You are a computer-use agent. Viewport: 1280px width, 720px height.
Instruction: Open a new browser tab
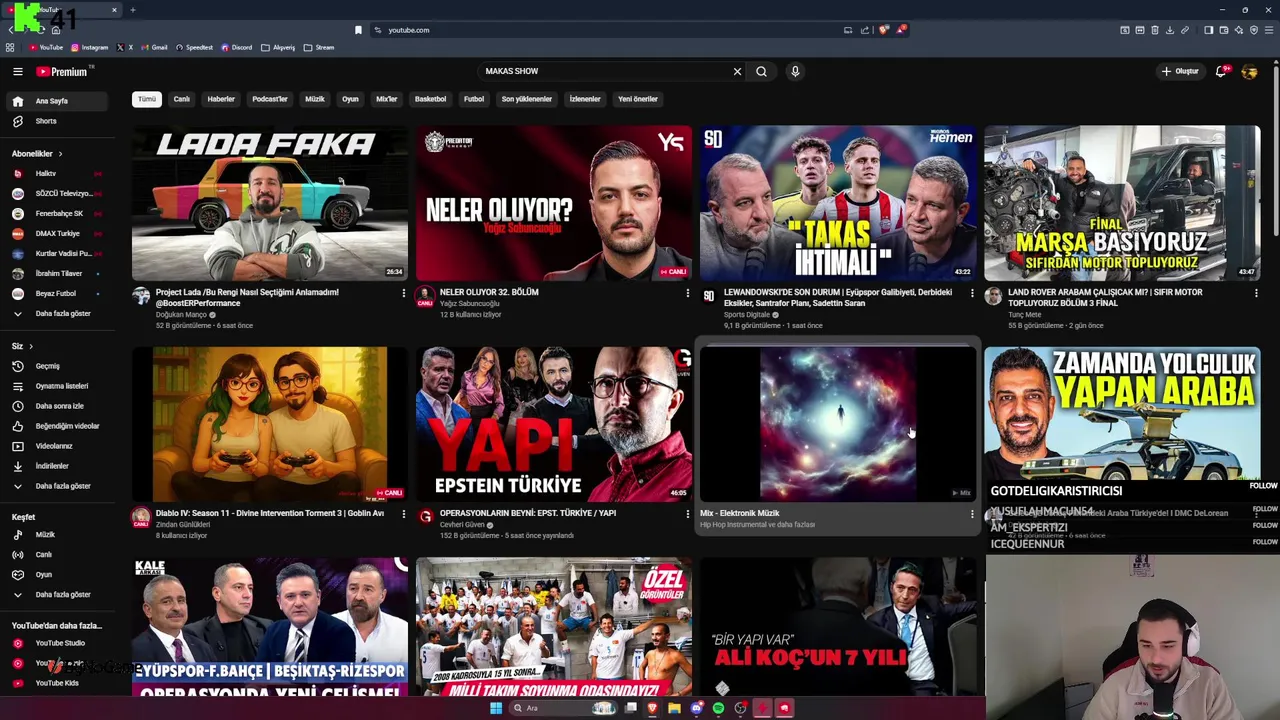tap(132, 10)
